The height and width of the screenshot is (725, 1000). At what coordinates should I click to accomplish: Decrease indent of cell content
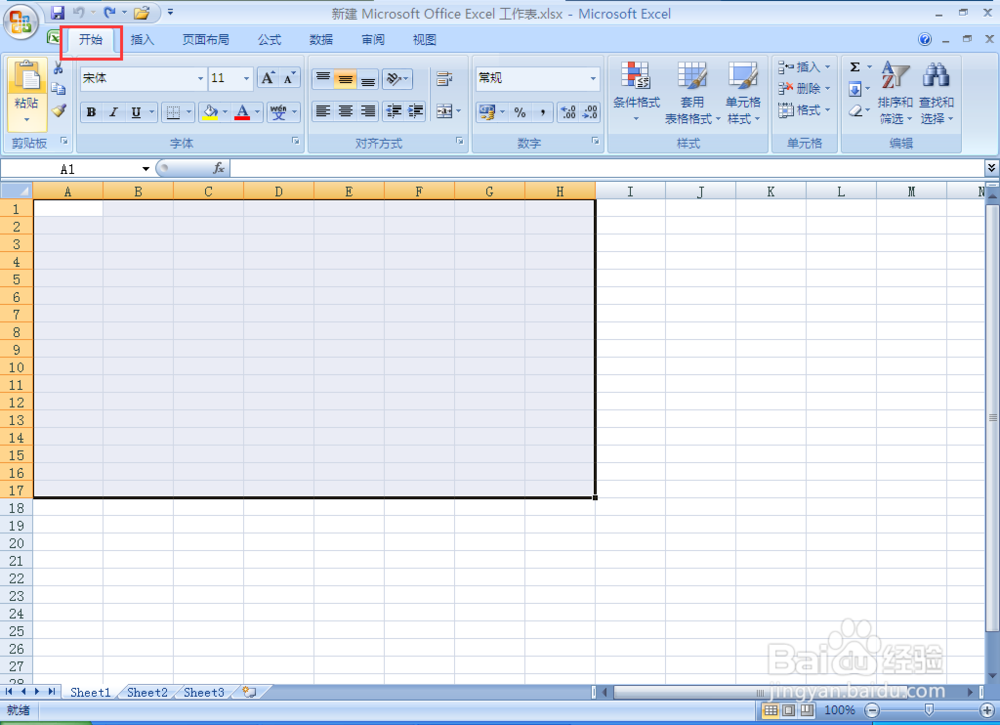coord(393,112)
